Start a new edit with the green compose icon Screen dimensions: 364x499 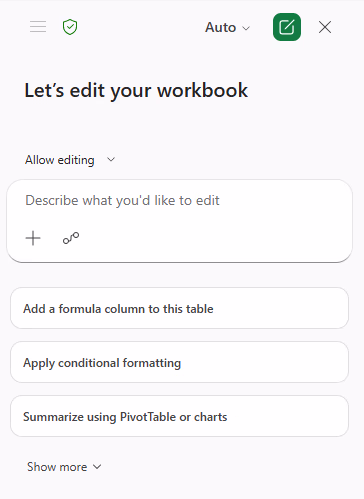point(287,27)
